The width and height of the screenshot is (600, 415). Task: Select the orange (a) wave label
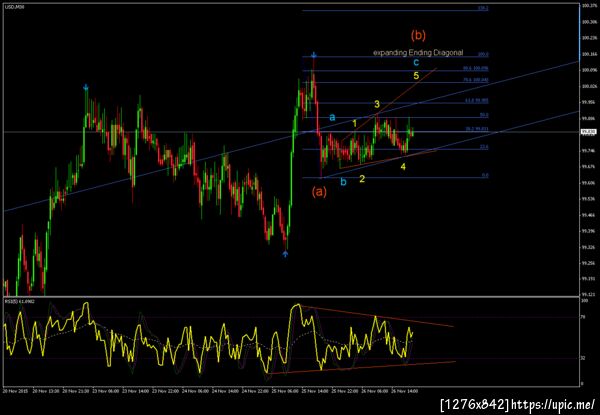(319, 192)
